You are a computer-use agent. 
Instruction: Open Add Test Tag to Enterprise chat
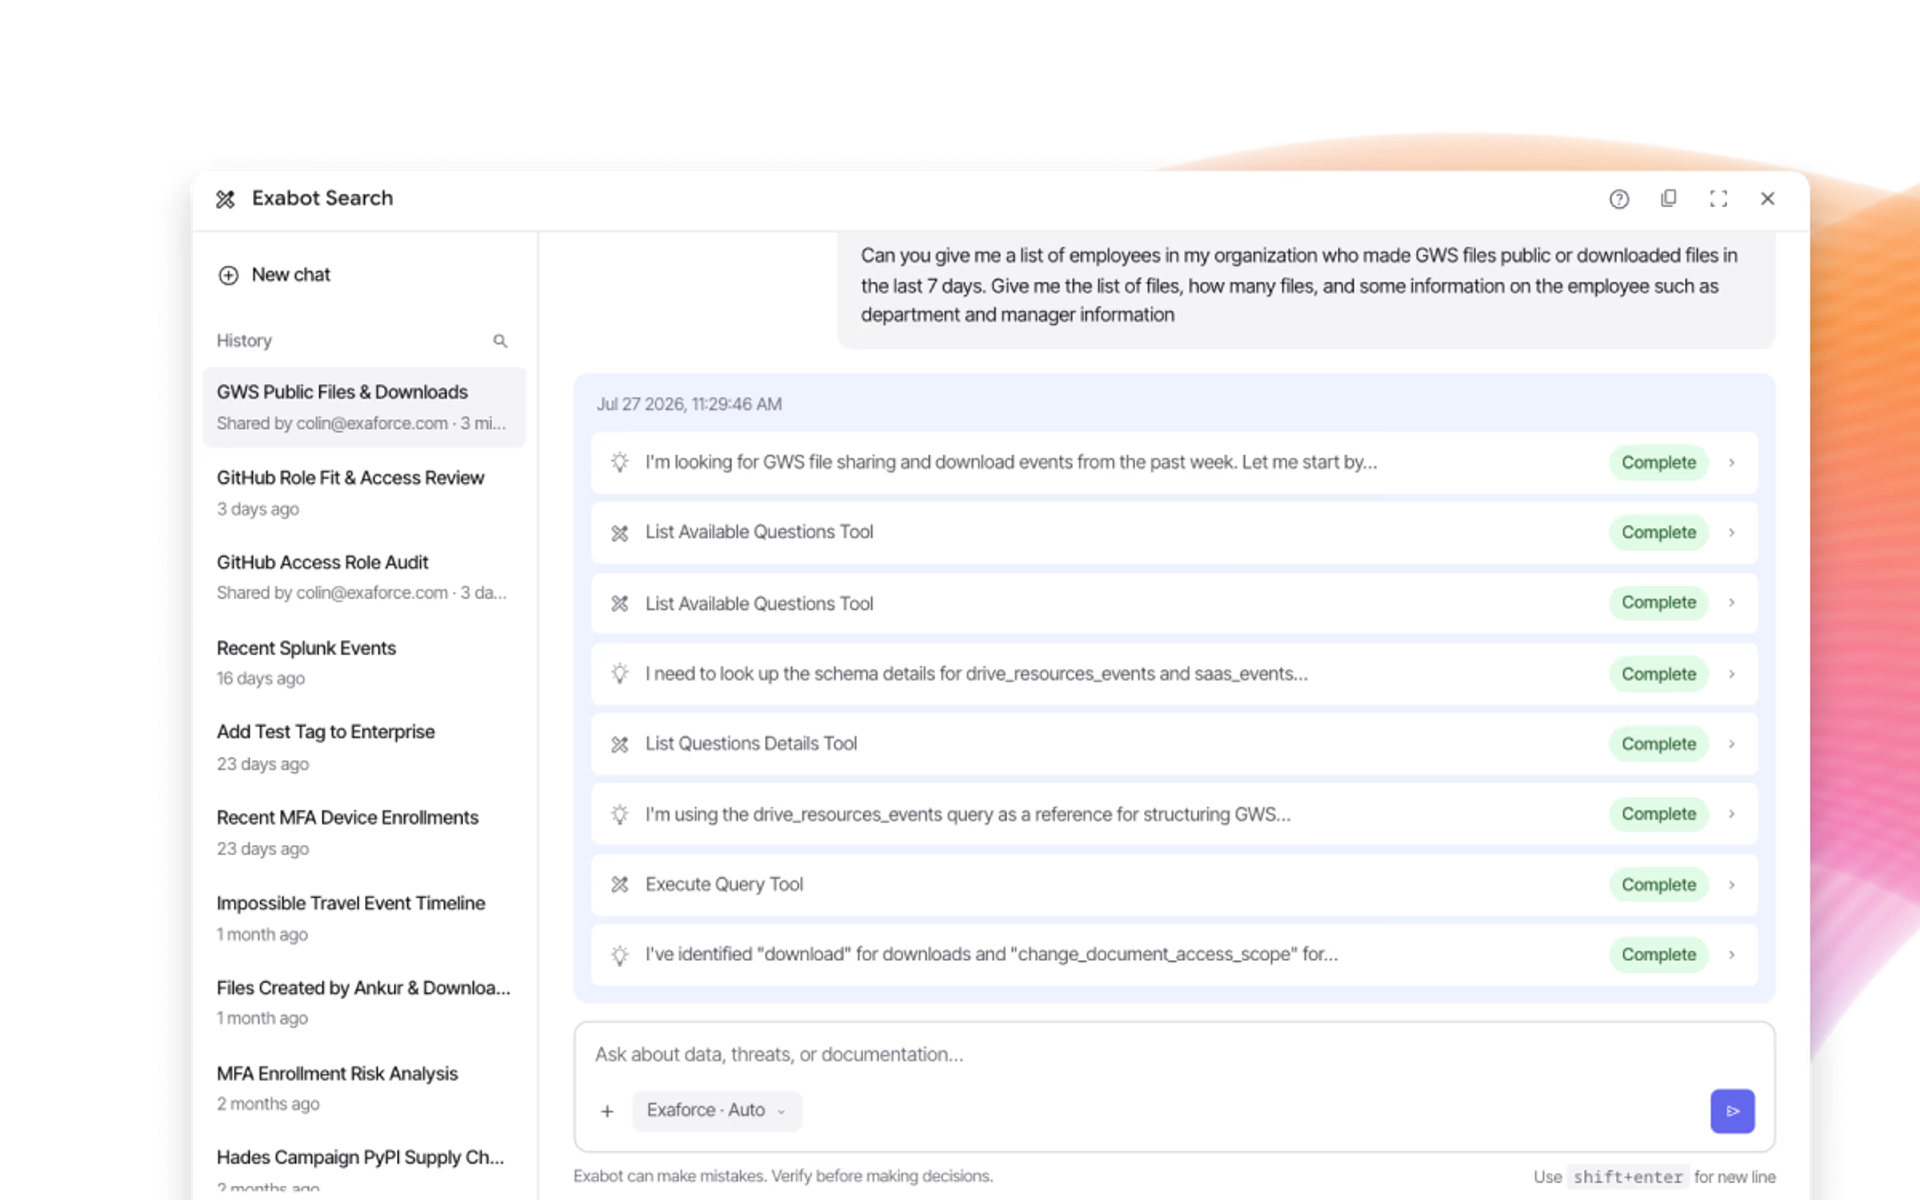(x=364, y=747)
